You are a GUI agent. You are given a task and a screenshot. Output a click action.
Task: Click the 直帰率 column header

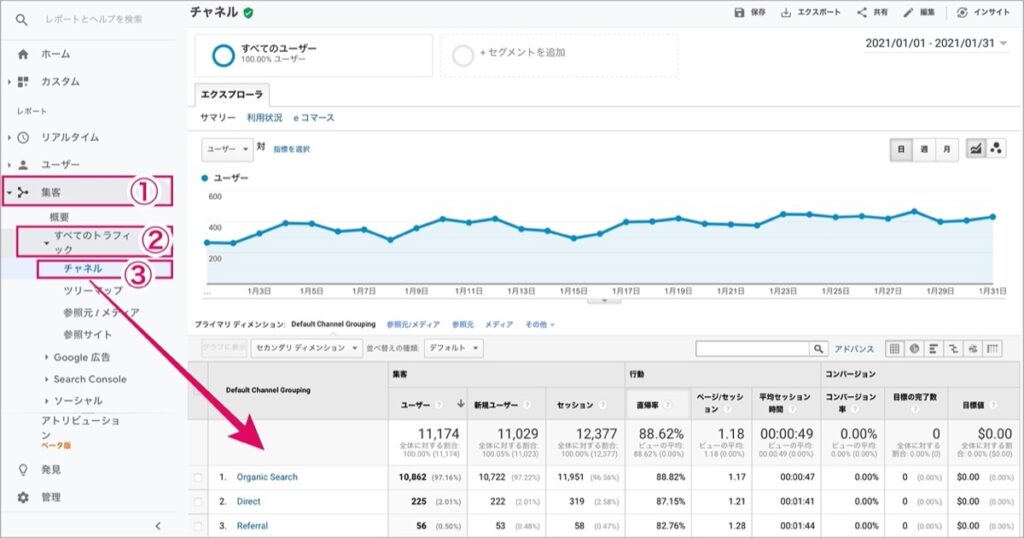tap(658, 405)
